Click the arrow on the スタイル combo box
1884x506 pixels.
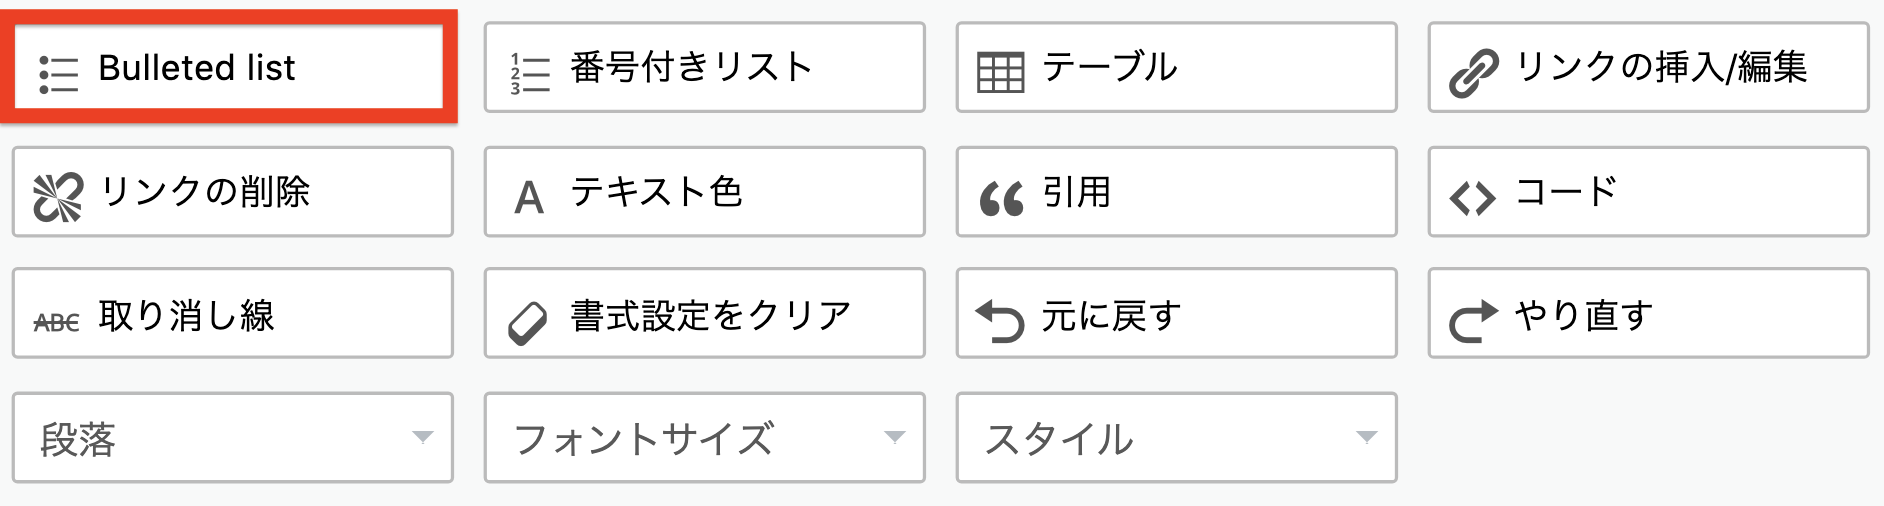click(1366, 437)
